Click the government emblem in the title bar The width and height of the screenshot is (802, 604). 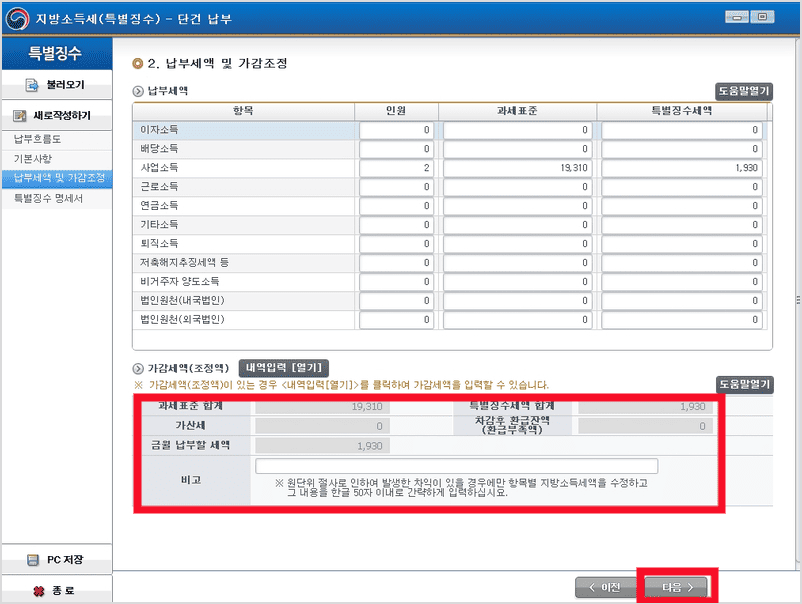coord(18,17)
